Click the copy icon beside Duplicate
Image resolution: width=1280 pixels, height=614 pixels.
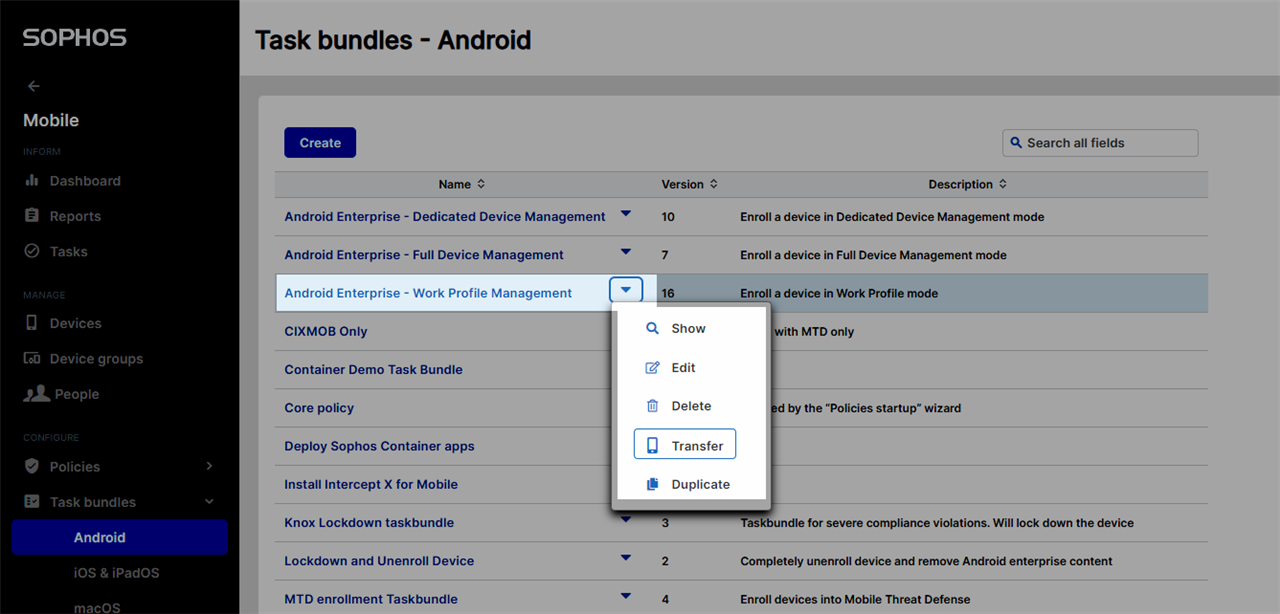(652, 484)
